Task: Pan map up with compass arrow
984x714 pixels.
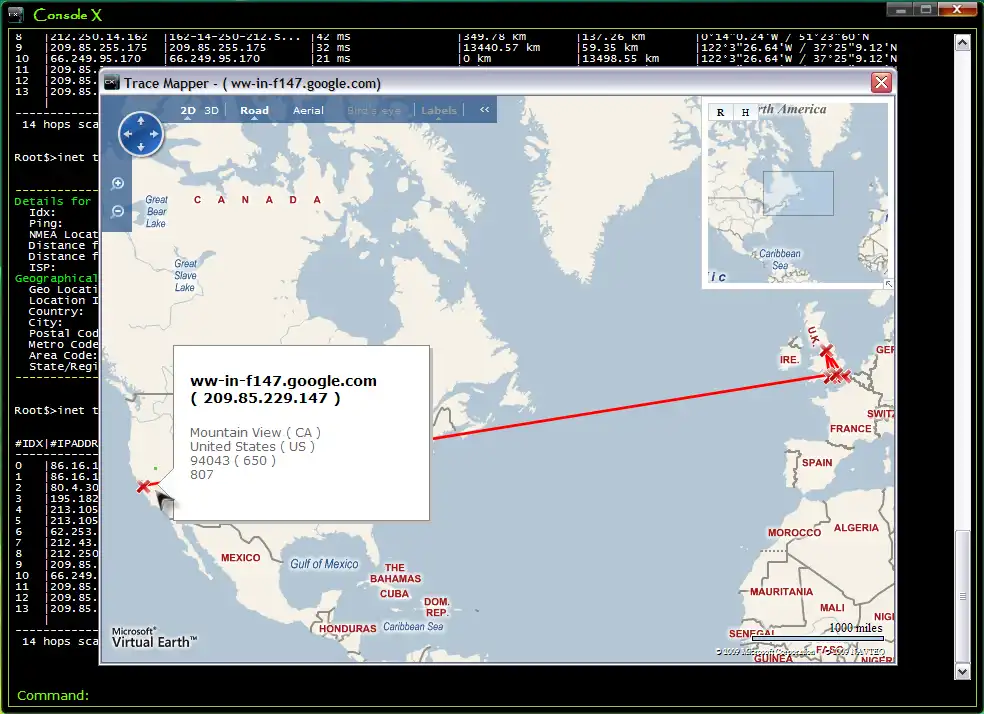Action: click(141, 120)
